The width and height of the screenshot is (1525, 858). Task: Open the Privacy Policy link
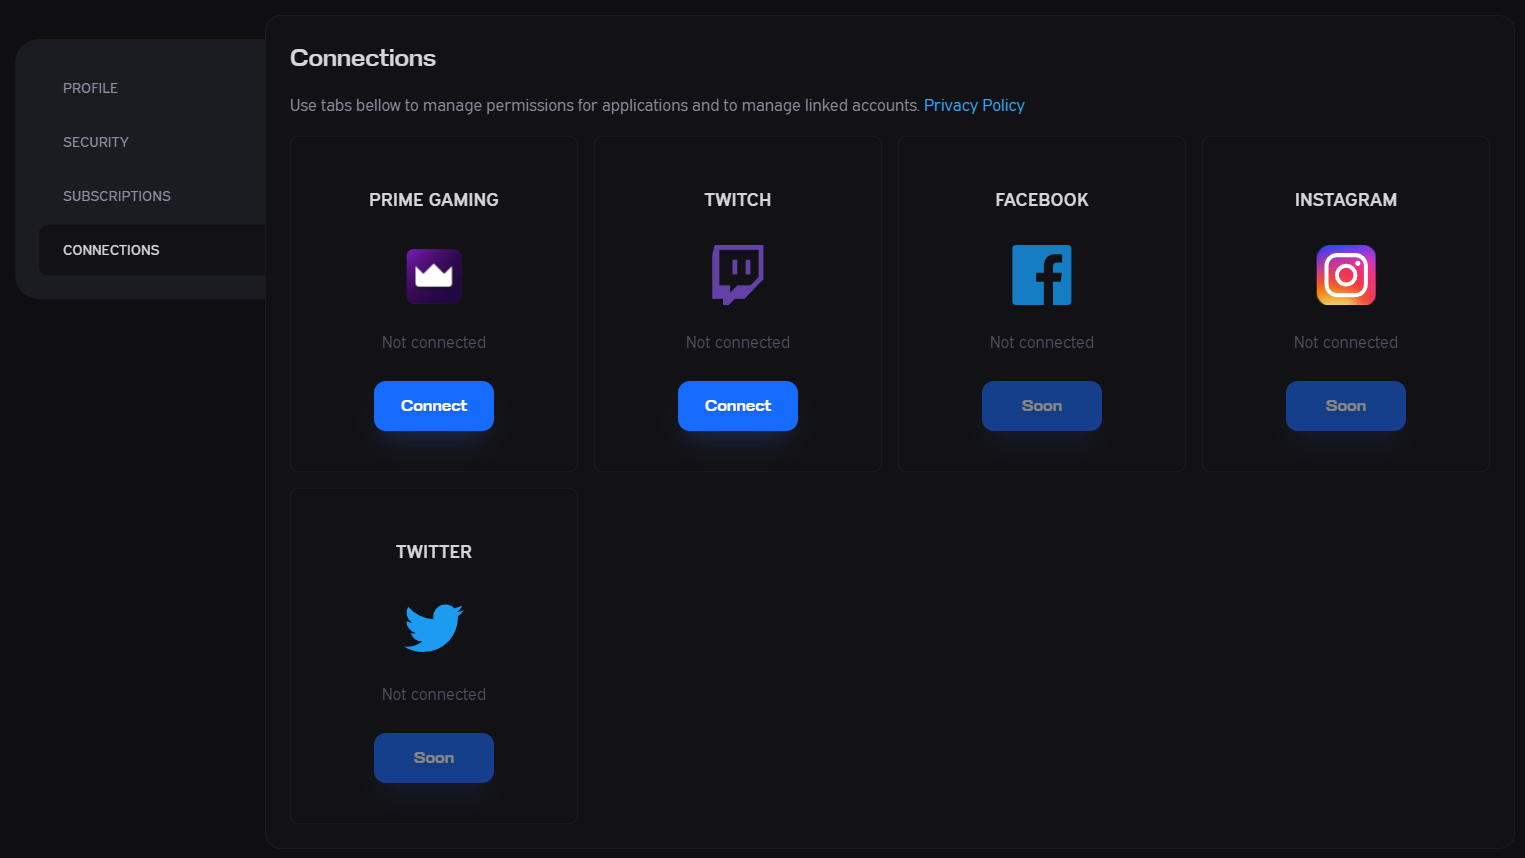tap(974, 105)
